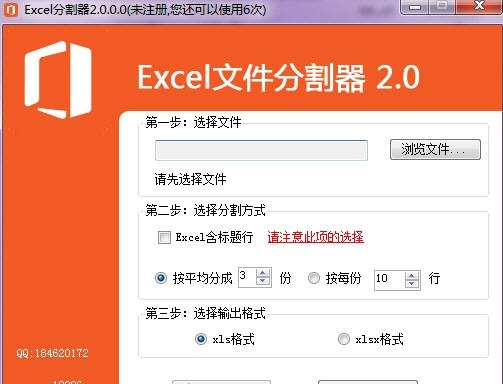The height and width of the screenshot is (384, 503).
Task: Increase the 份 count with up arrow
Action: pyautogui.click(x=263, y=273)
